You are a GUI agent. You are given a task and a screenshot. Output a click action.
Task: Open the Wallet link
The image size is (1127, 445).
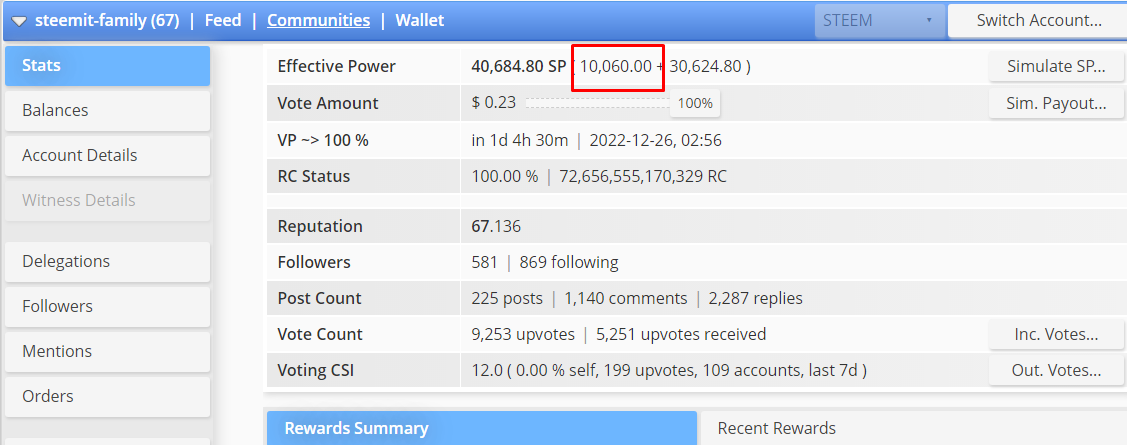pos(420,20)
